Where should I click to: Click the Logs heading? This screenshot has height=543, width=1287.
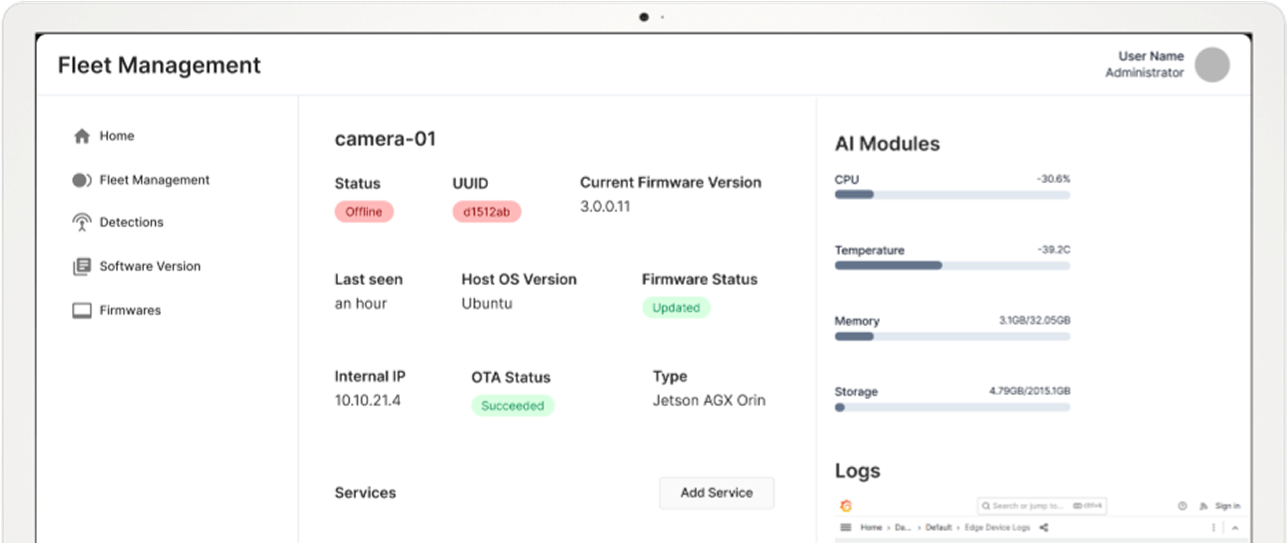pyautogui.click(x=858, y=471)
